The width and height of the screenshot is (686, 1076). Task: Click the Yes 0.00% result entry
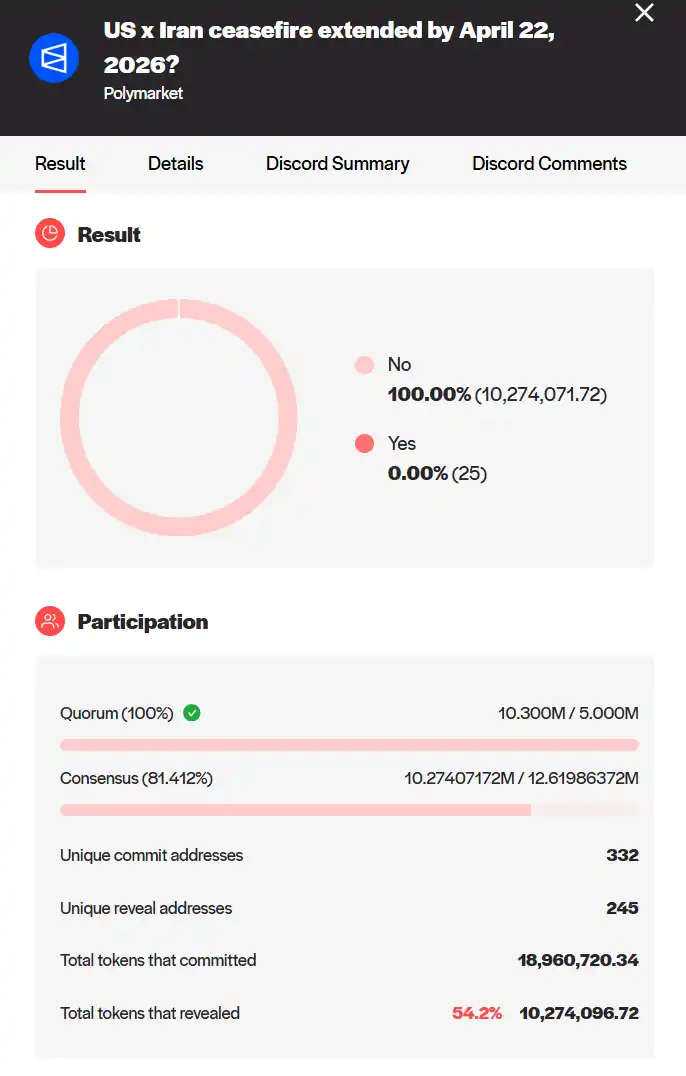[437, 473]
